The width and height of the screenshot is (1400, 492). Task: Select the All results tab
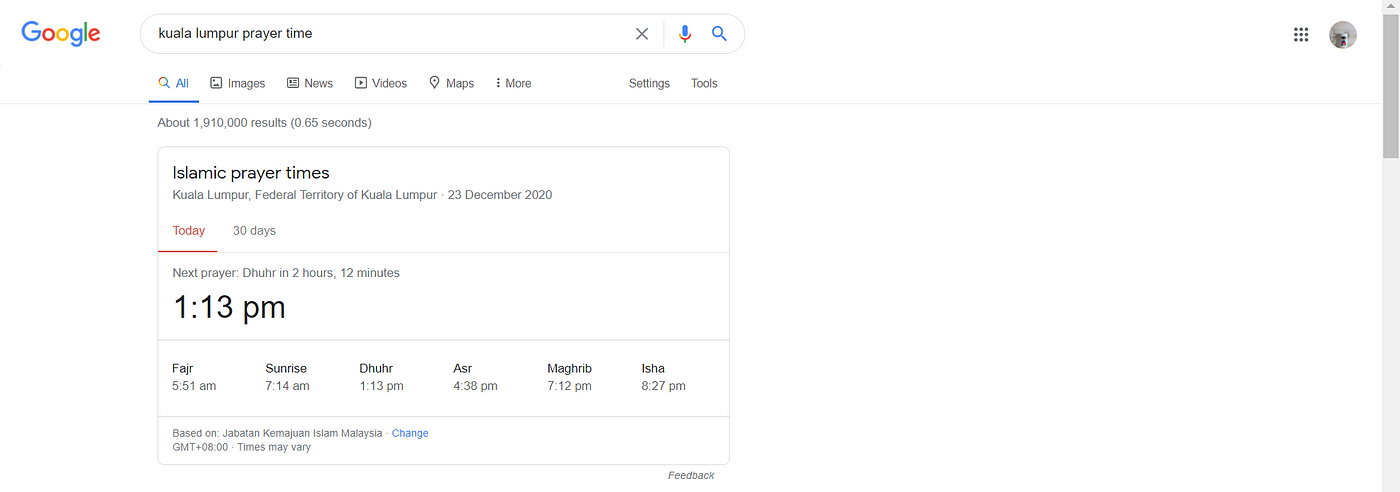[174, 83]
